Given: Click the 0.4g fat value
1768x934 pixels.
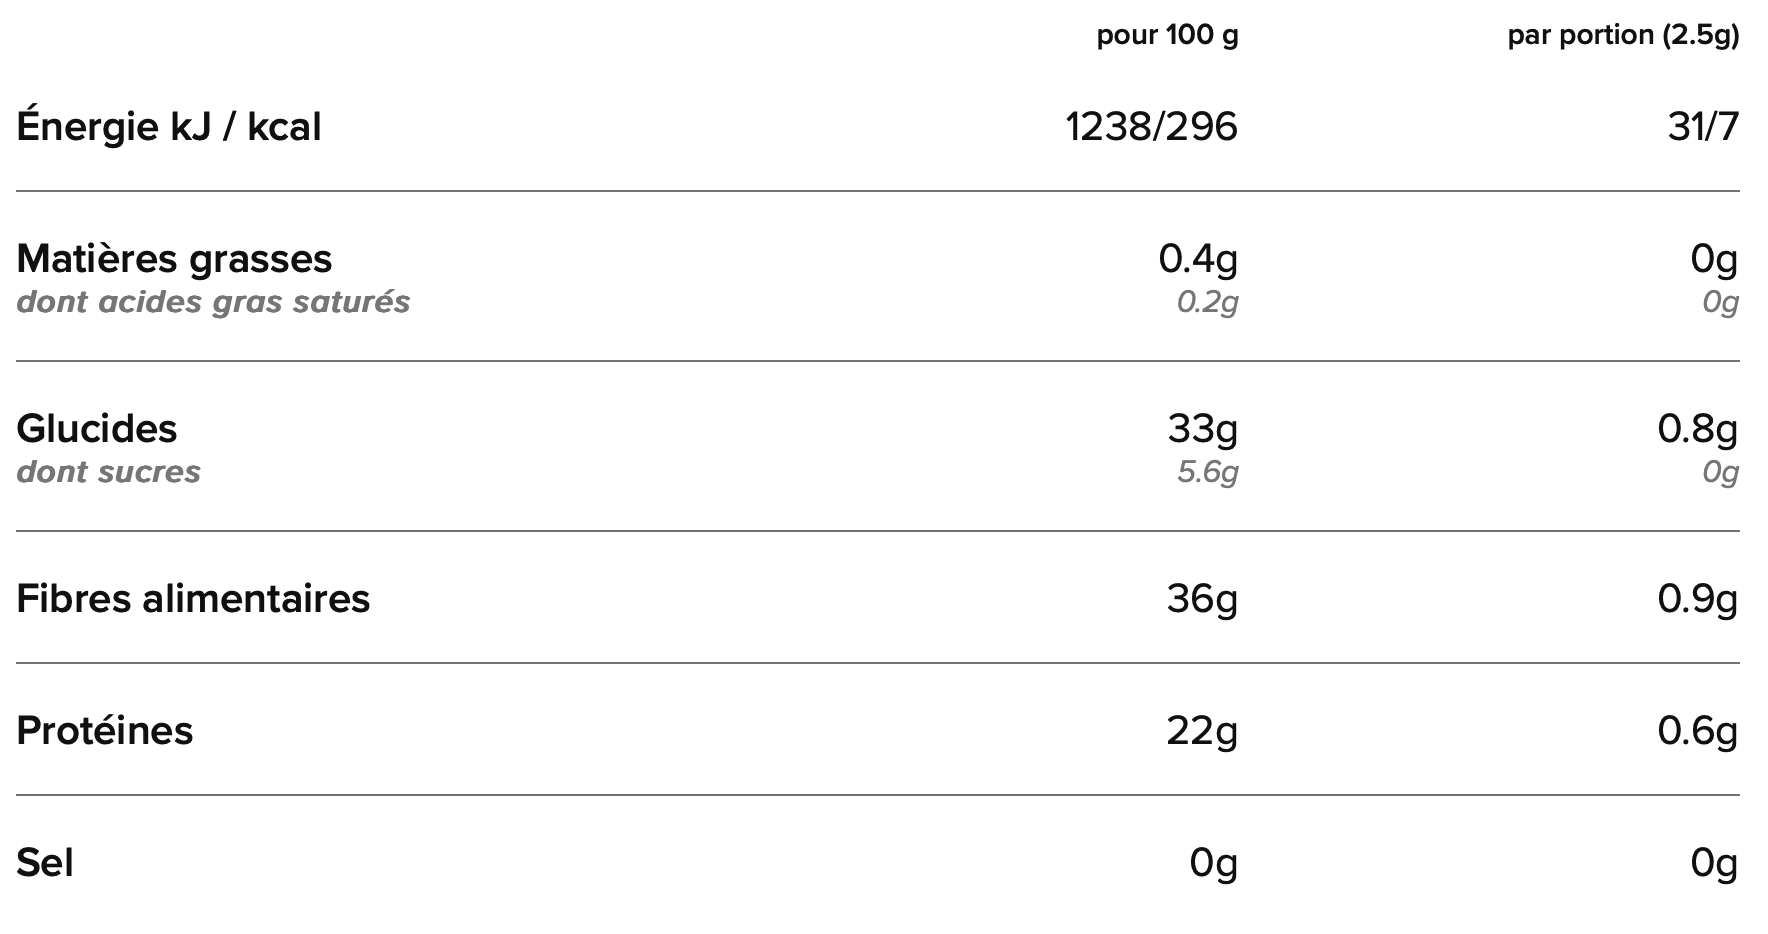Looking at the screenshot, I should tap(1198, 259).
